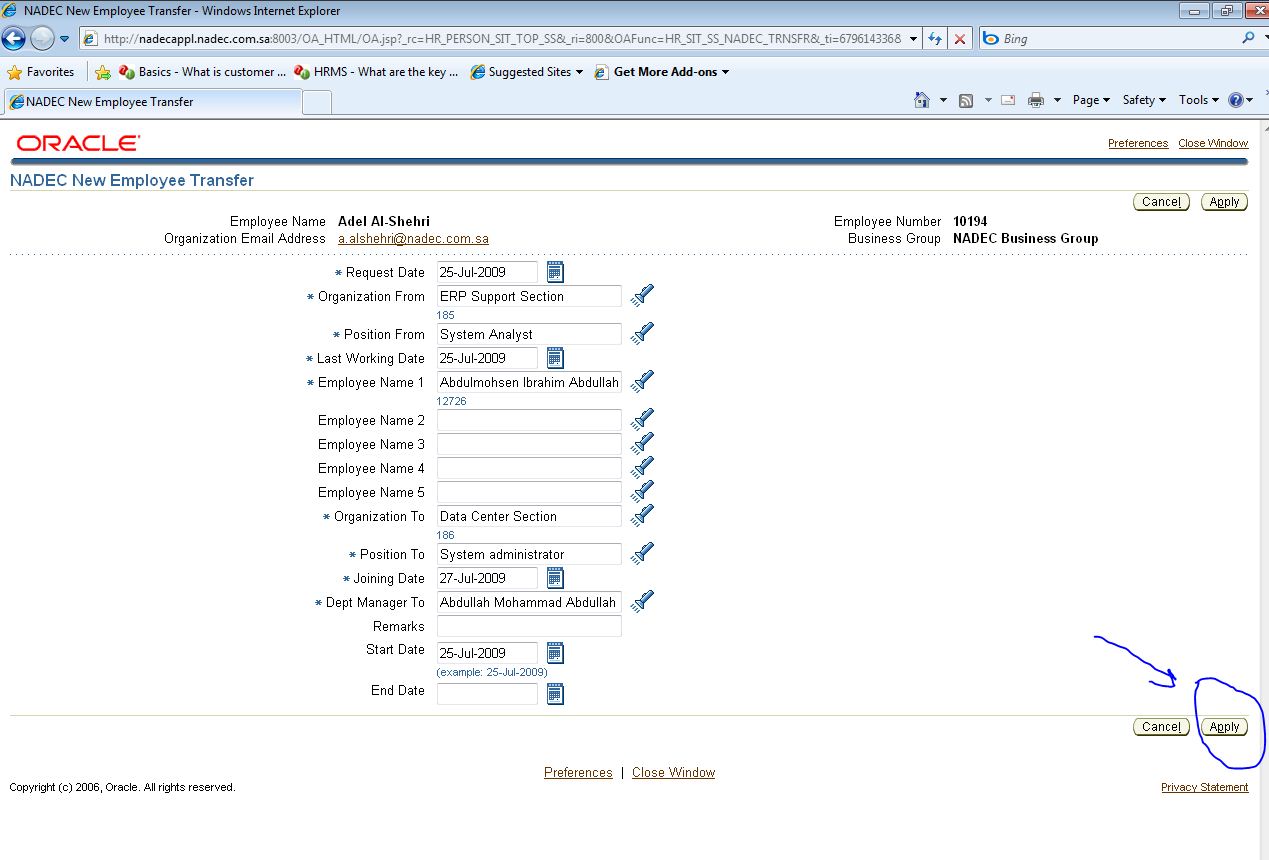Expand Suggested Sites dropdown
This screenshot has height=860, width=1269.
tap(579, 72)
